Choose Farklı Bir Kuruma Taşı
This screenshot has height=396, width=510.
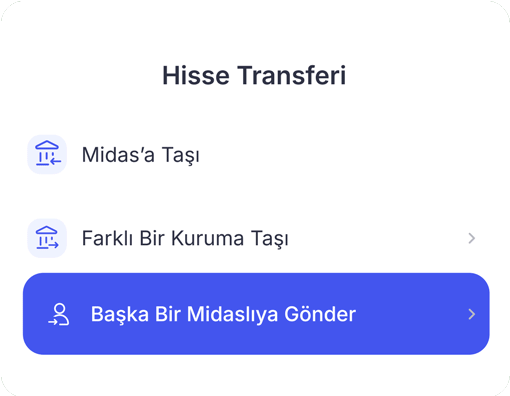[255, 238]
